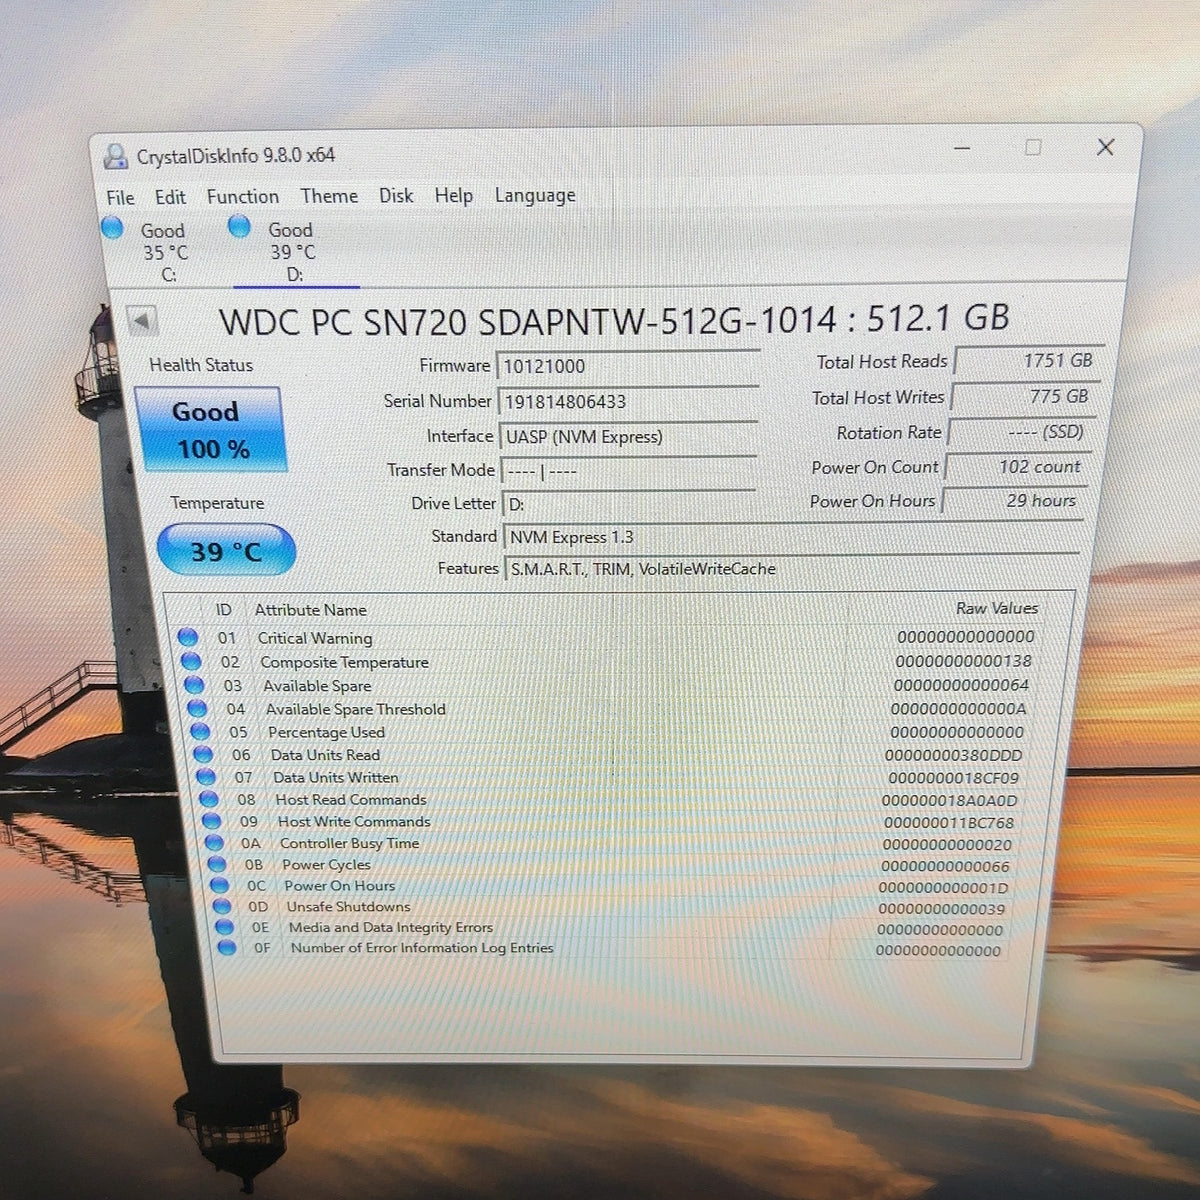Open the Help menu

click(x=453, y=196)
